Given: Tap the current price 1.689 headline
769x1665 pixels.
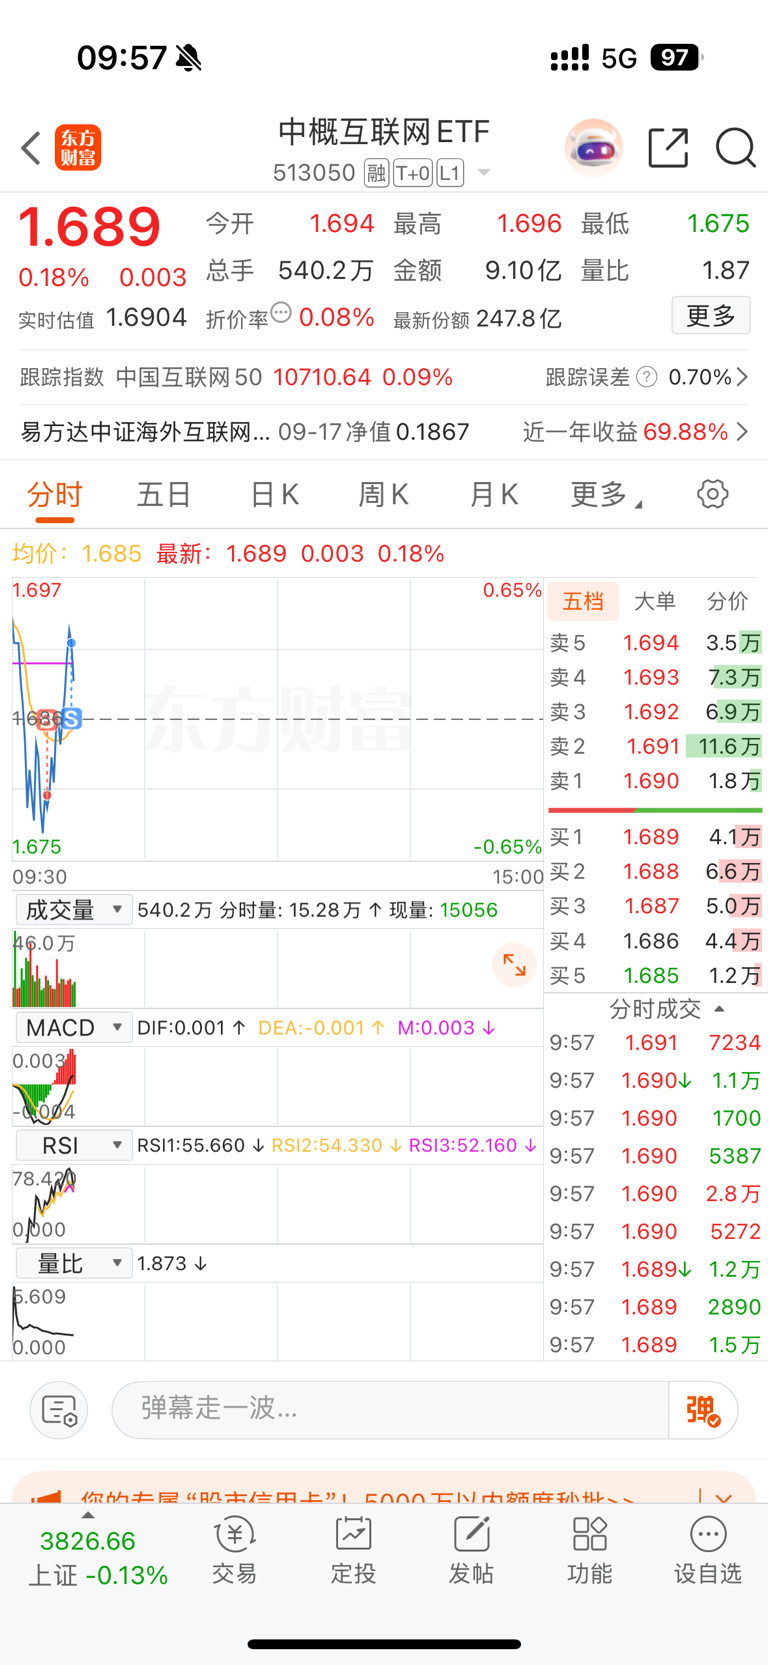Looking at the screenshot, I should point(89,226).
